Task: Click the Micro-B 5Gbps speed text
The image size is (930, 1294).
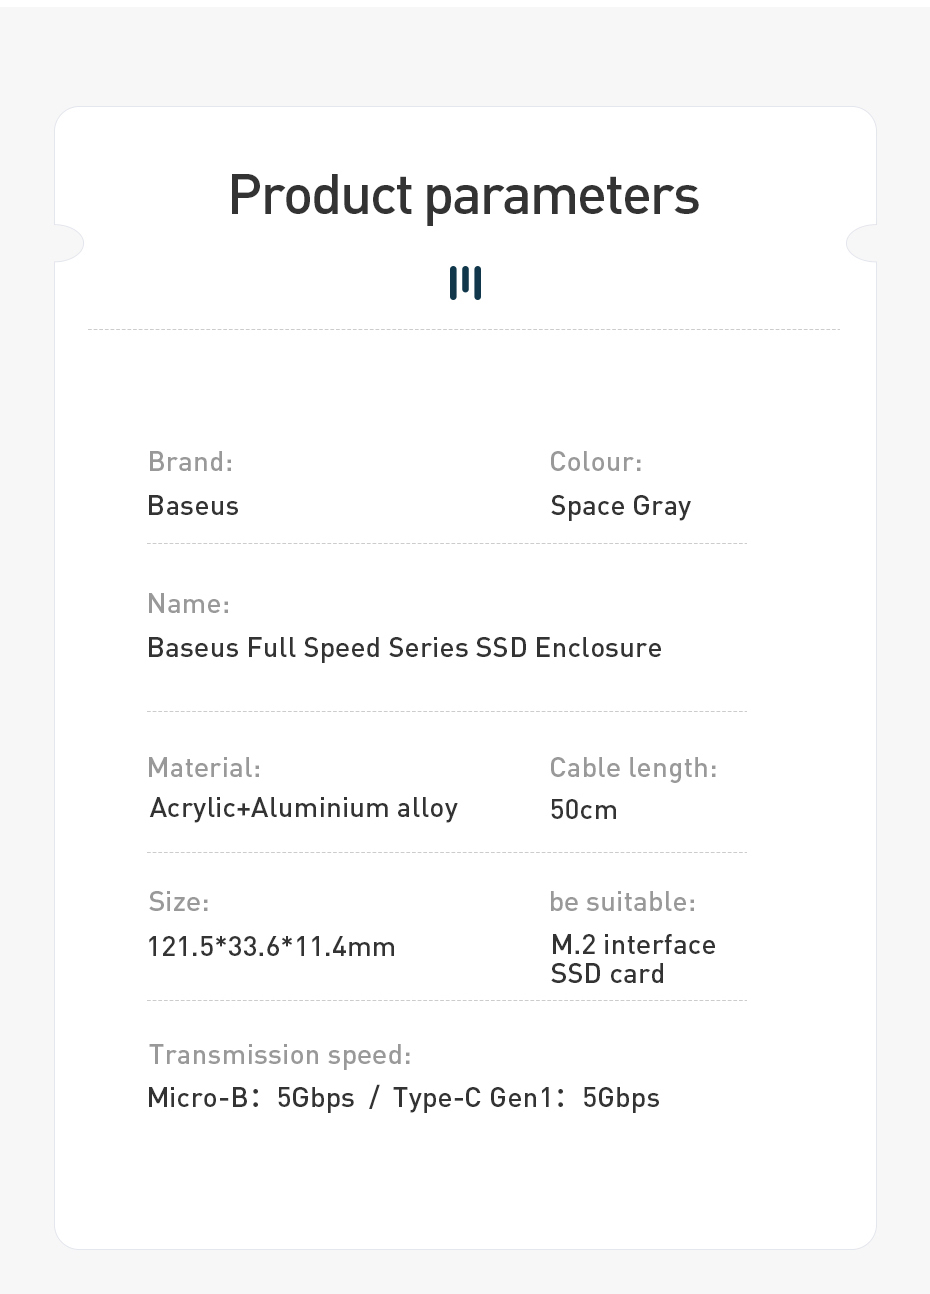Action: click(x=251, y=1098)
